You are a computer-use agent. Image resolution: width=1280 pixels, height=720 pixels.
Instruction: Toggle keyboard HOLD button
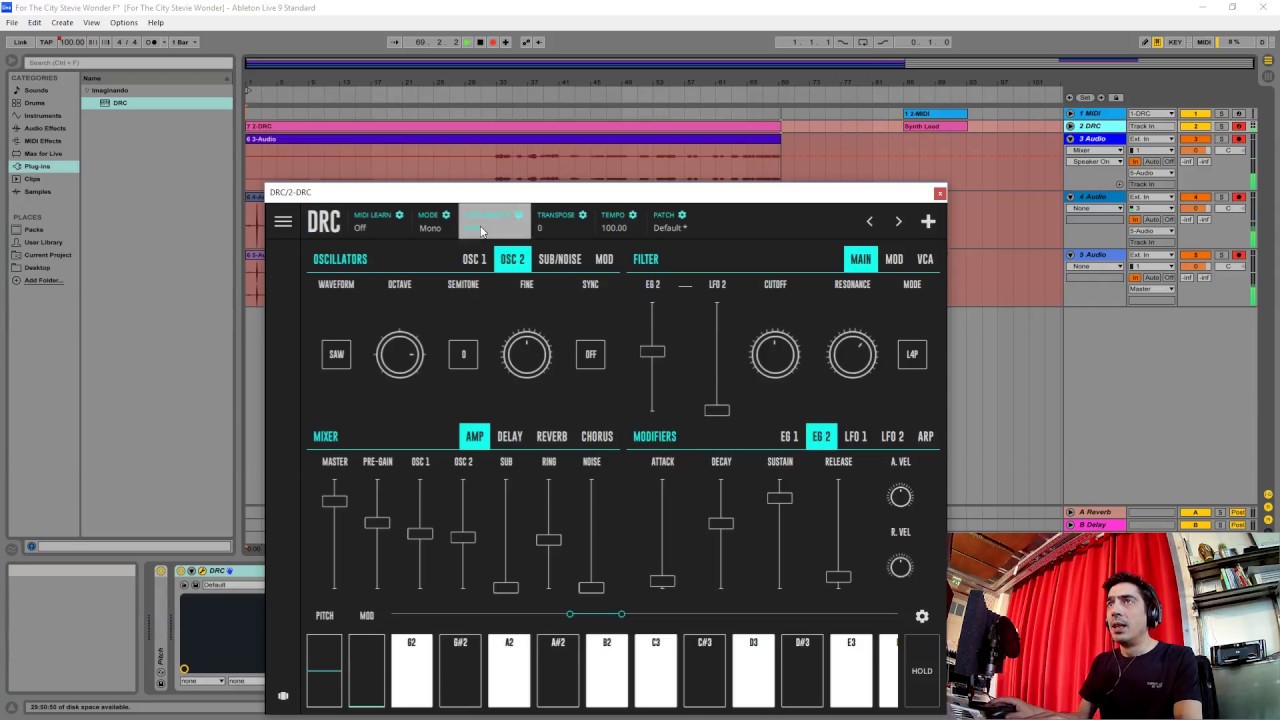[x=922, y=671]
